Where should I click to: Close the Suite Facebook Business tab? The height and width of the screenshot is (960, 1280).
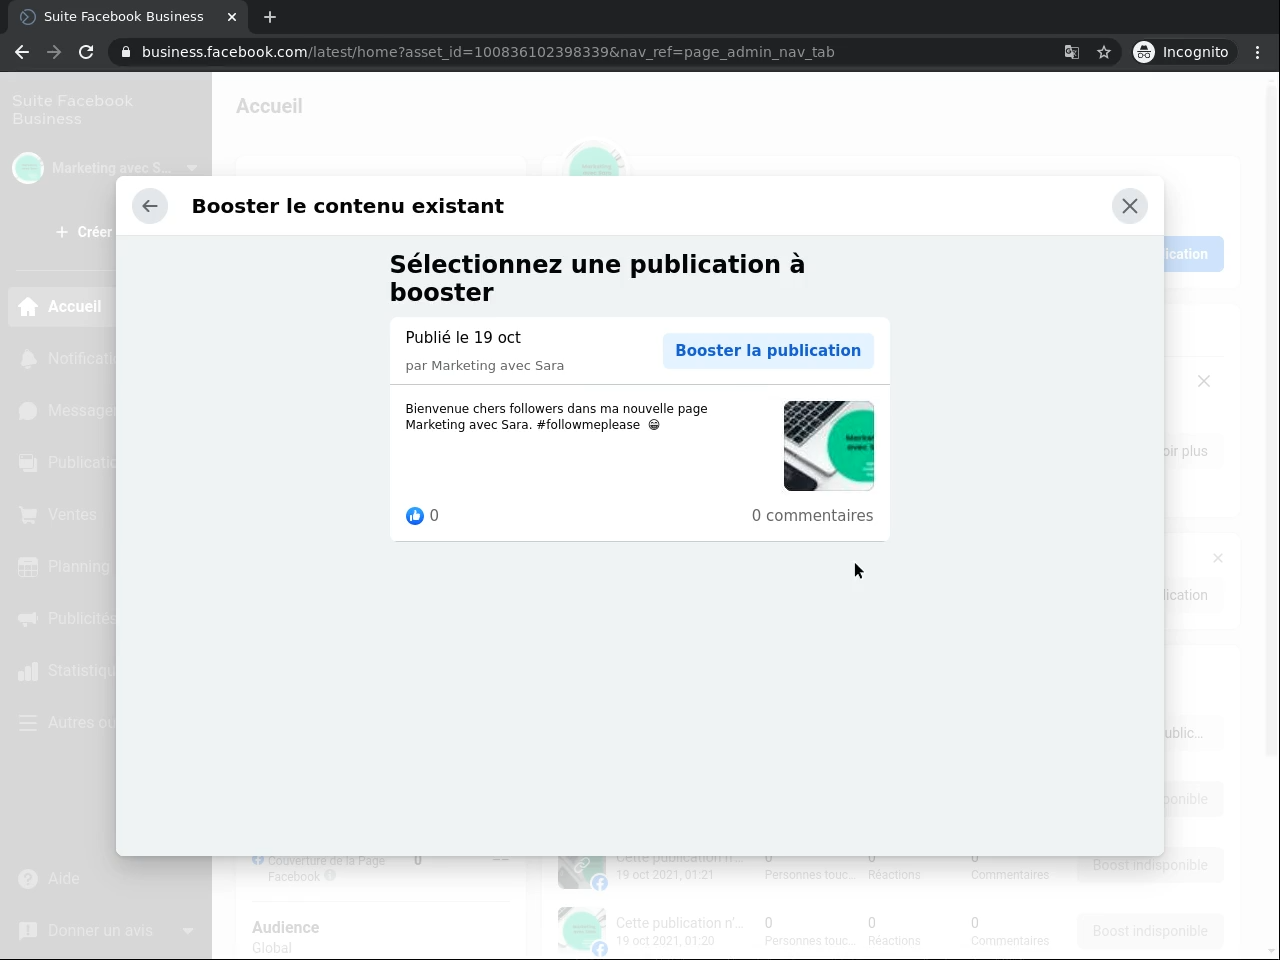[232, 17]
